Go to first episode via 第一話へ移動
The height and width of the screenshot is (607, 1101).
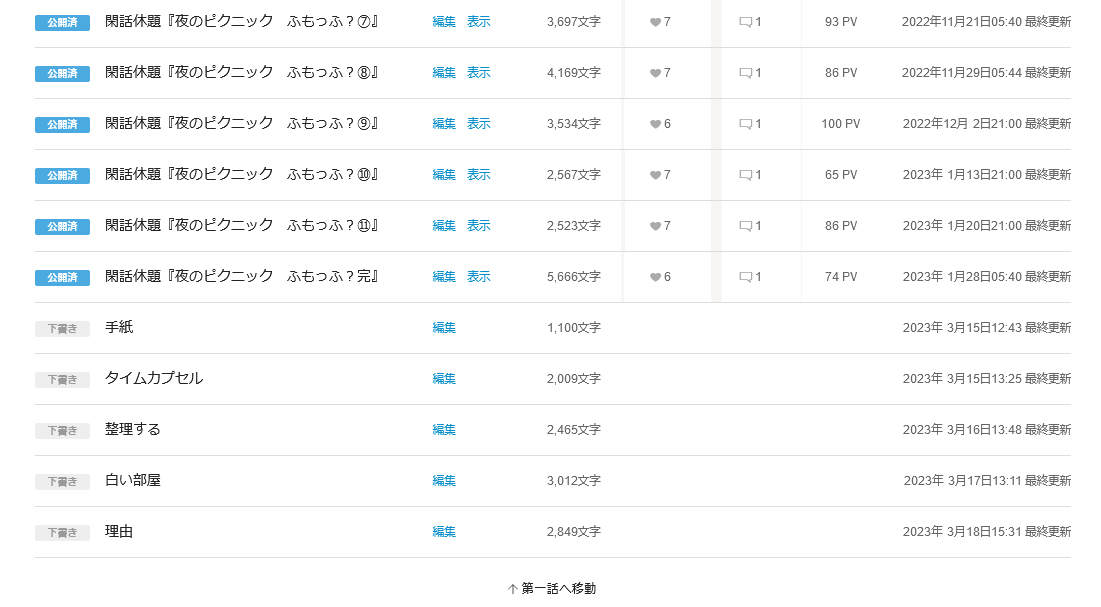click(x=552, y=588)
